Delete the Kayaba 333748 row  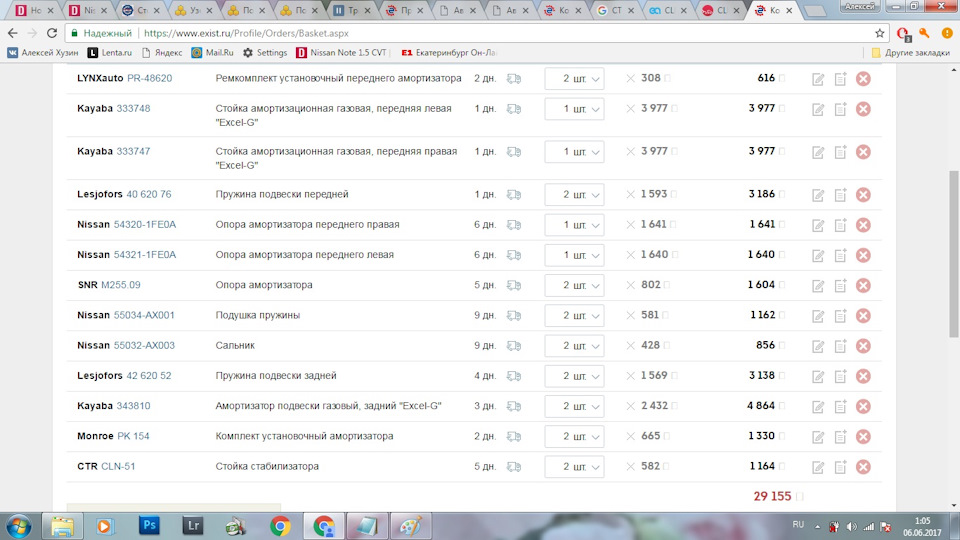[863, 109]
